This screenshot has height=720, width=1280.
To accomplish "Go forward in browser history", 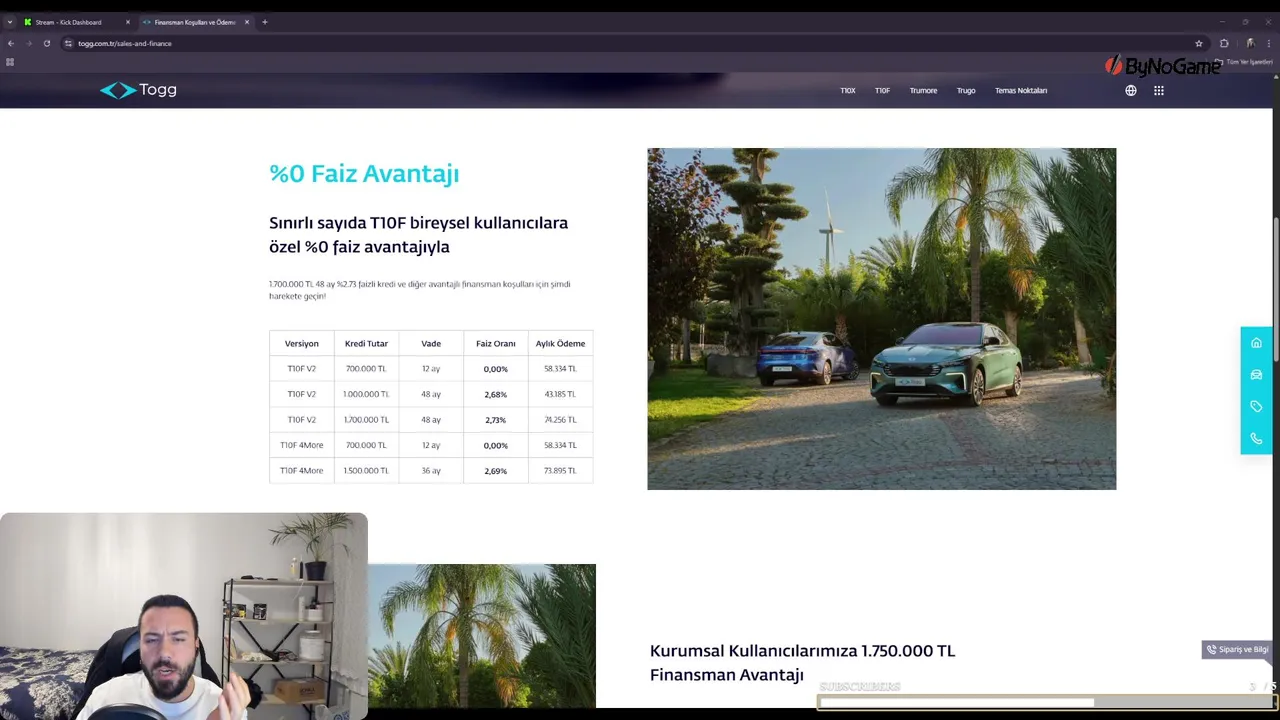I will tap(29, 43).
